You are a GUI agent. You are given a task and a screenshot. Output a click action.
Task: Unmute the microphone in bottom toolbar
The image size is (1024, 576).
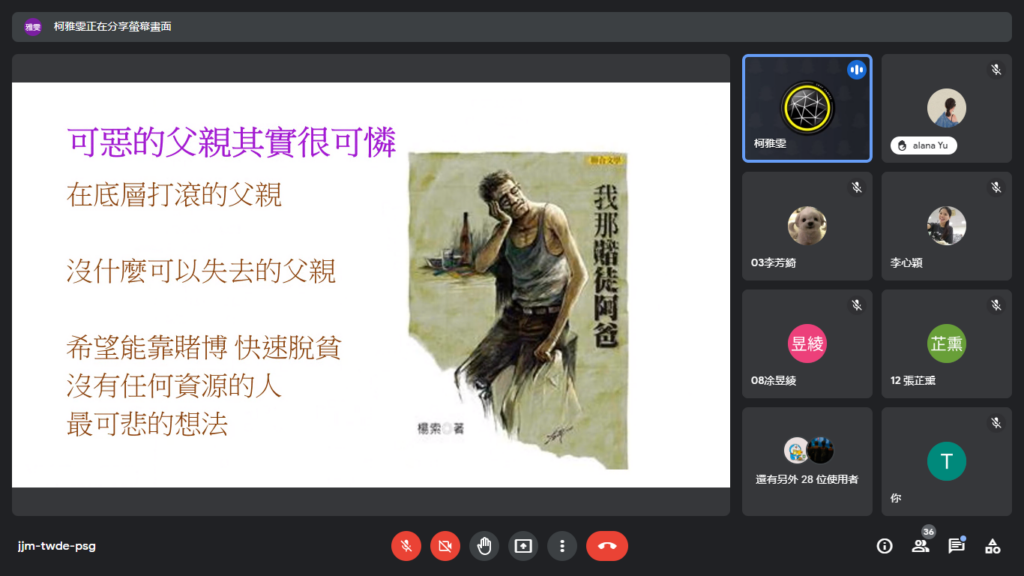[x=406, y=546]
